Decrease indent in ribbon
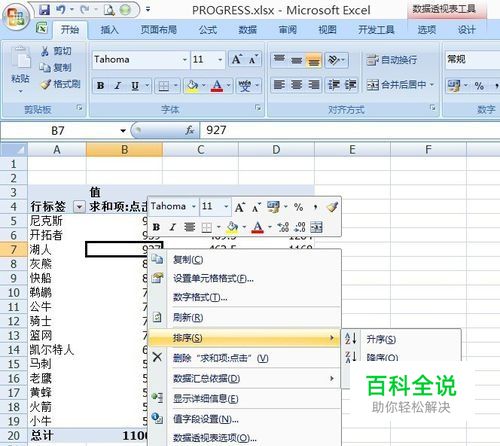500x446 pixels. 334,85
